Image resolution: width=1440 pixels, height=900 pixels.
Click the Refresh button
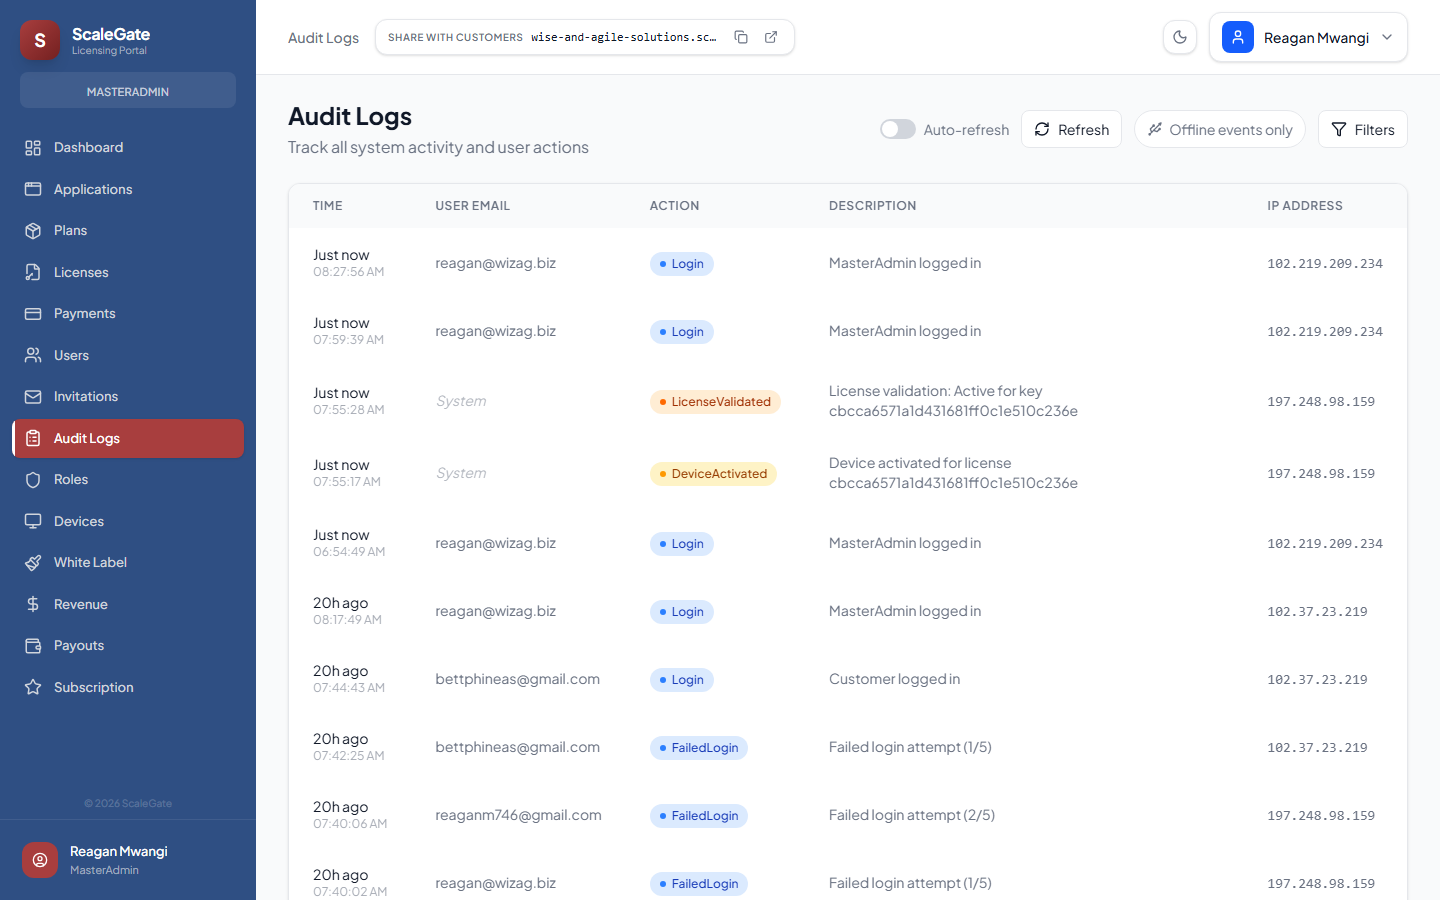(1071, 129)
